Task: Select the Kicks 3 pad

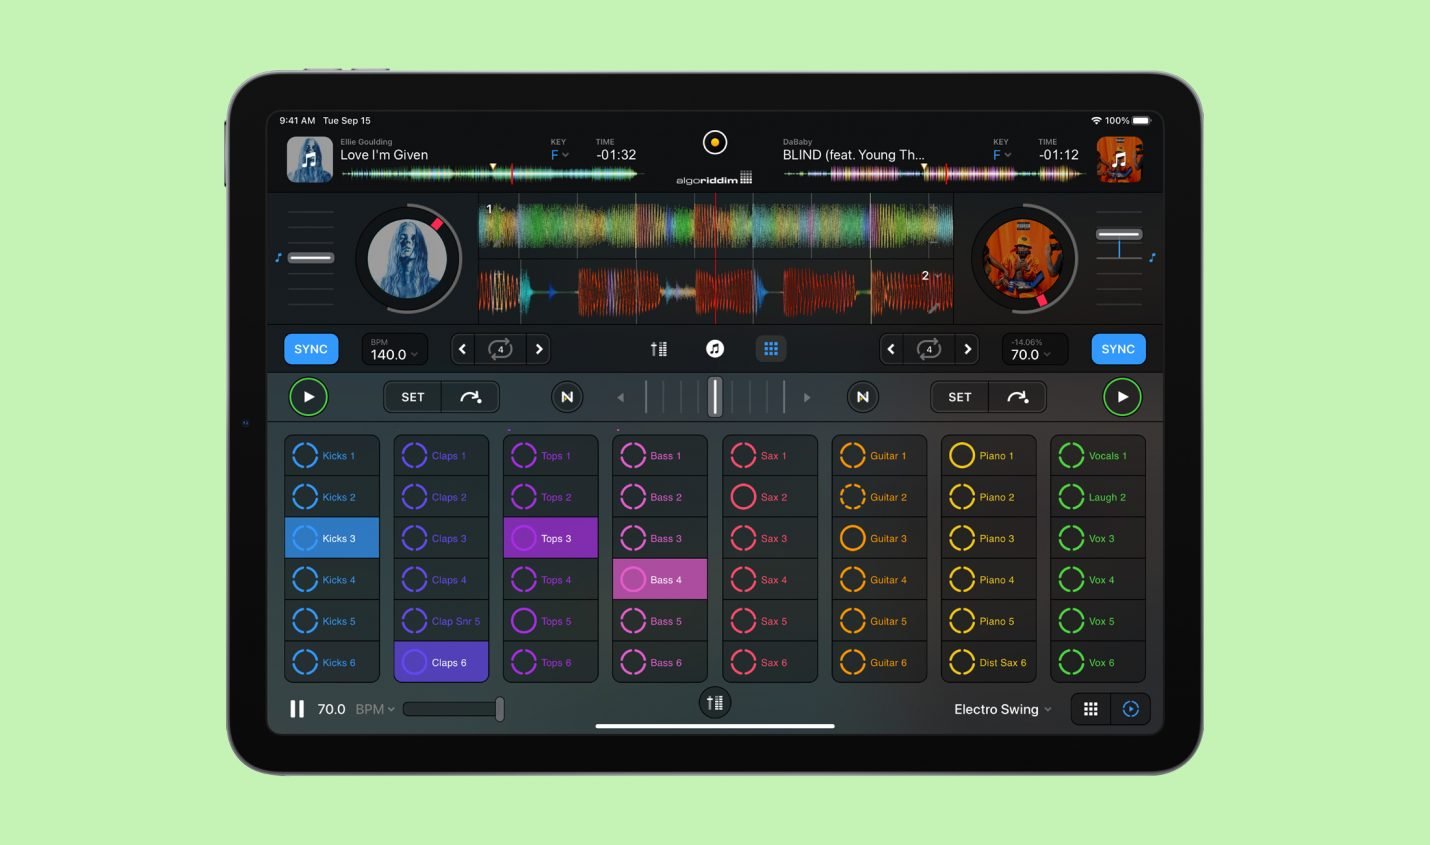Action: pos(331,538)
